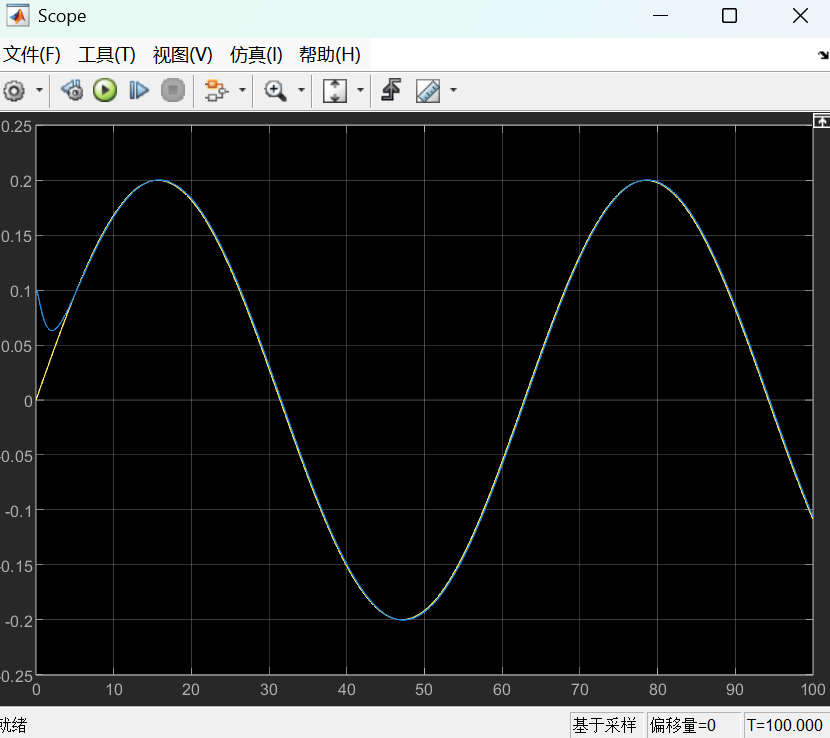Select the zoom magnifier tool
Viewport: 830px width, 738px height.
point(275,91)
